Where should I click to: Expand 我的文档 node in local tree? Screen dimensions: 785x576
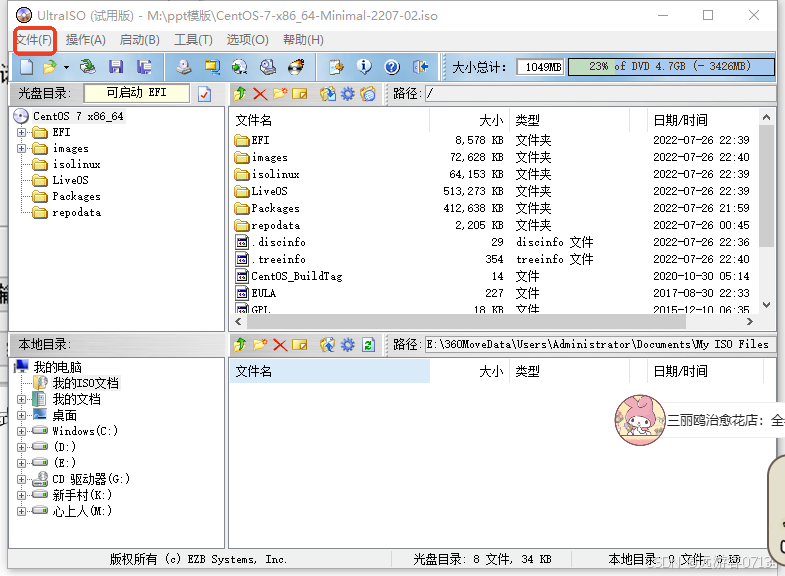21,399
